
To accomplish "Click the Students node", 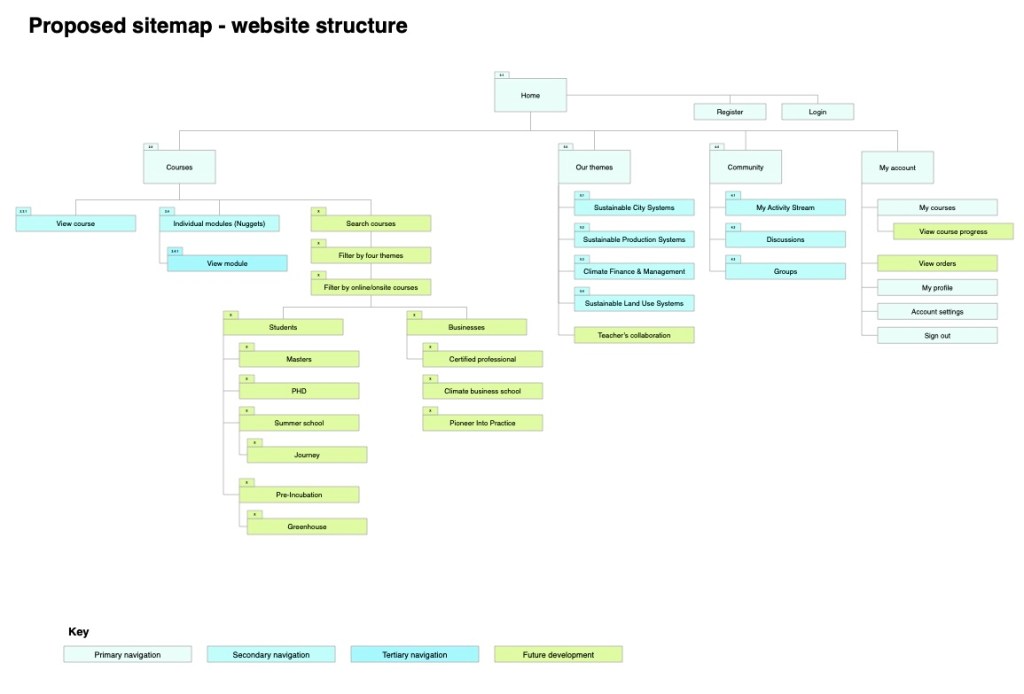I will pyautogui.click(x=283, y=327).
